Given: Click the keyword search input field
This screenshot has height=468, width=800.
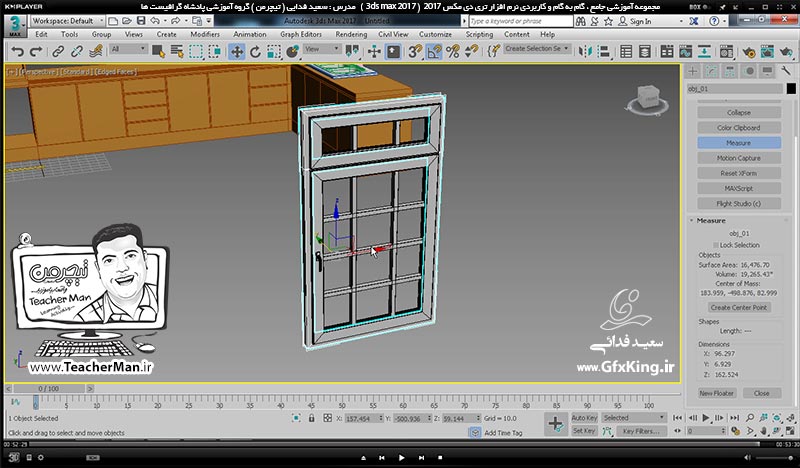Looking at the screenshot, I should (x=520, y=21).
